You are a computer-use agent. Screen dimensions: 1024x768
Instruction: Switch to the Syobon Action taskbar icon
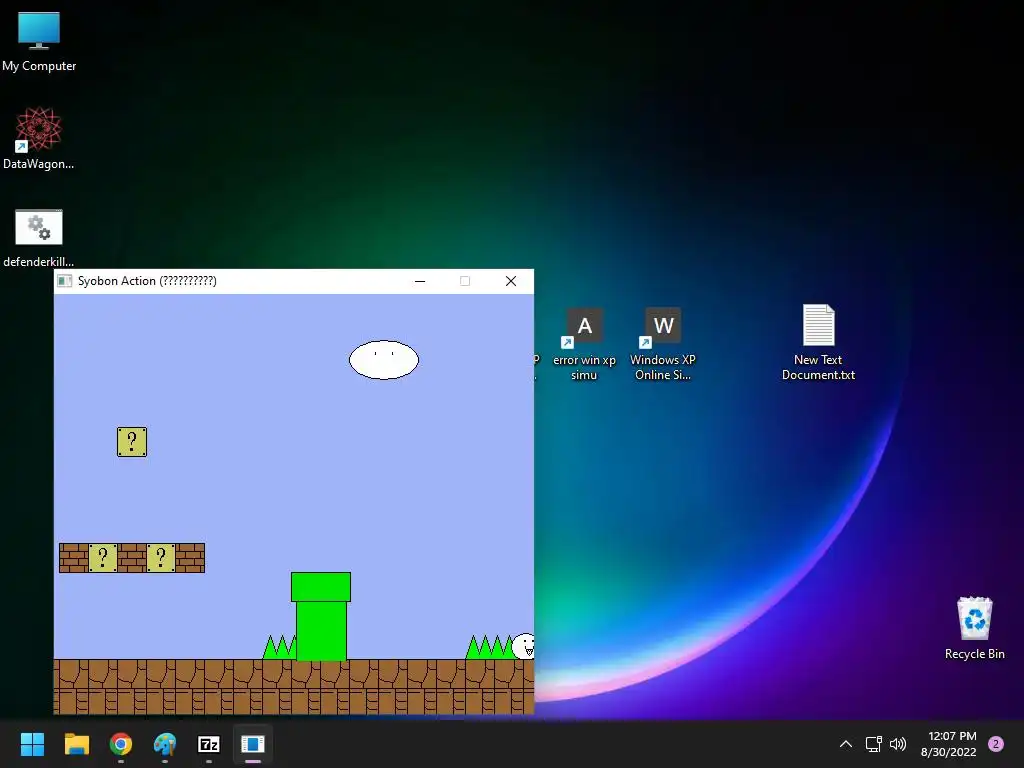tap(253, 744)
